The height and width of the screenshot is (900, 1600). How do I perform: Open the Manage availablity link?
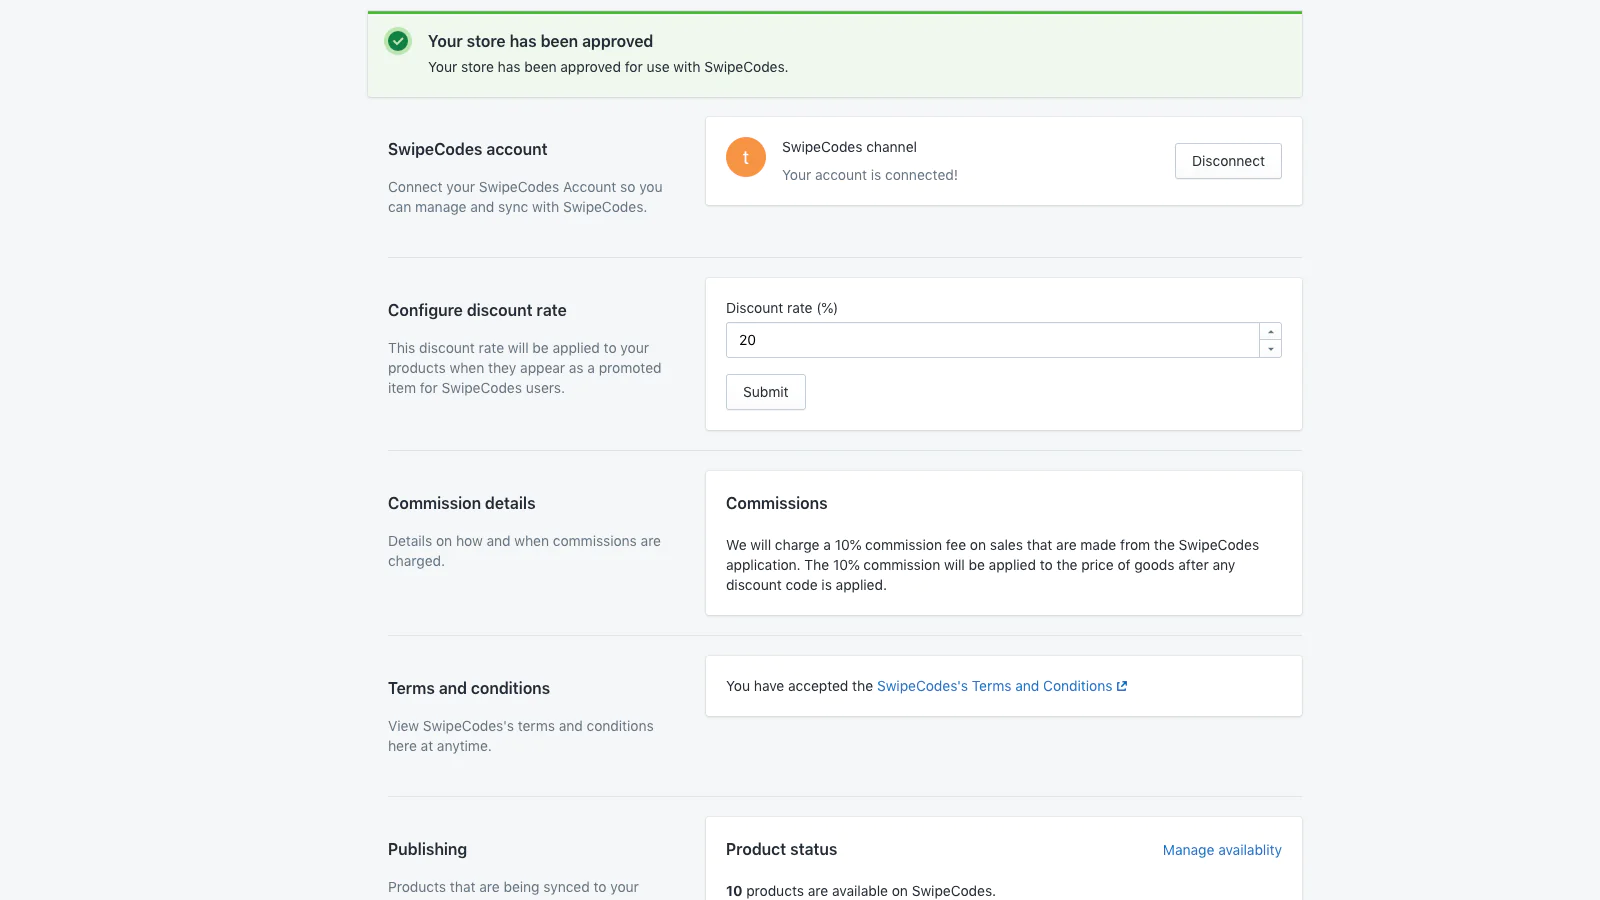tap(1222, 850)
